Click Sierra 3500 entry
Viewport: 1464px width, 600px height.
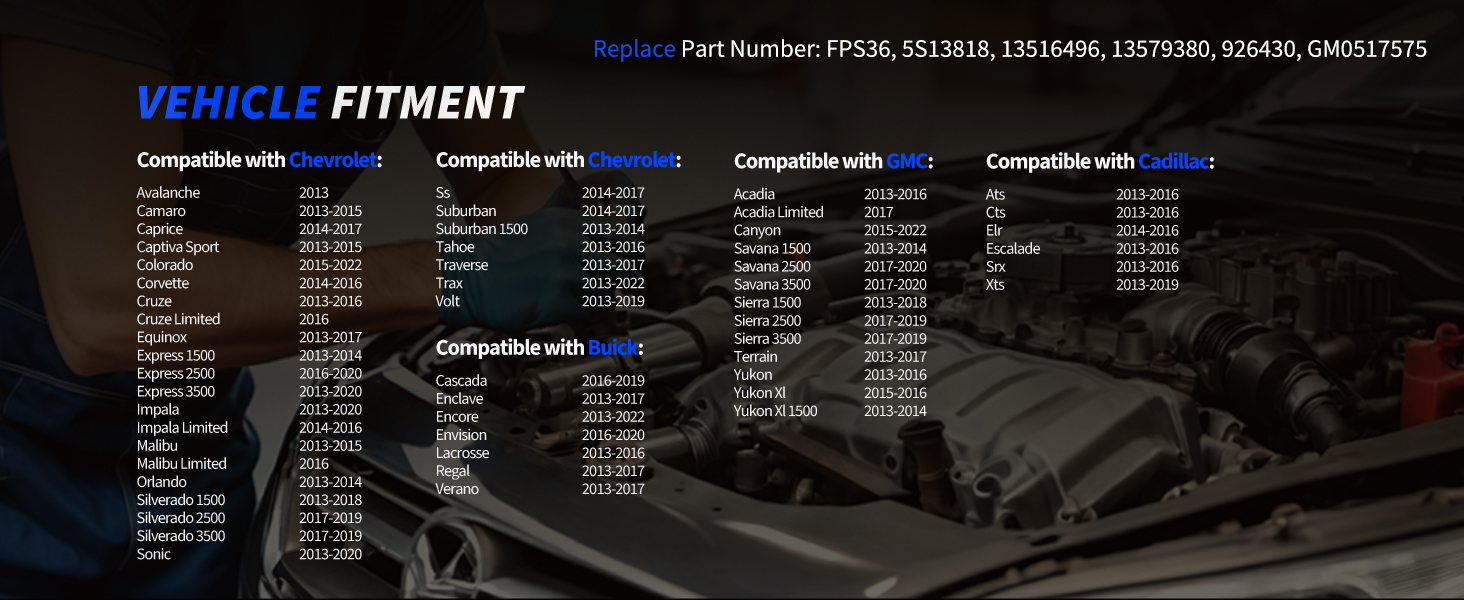pos(767,338)
